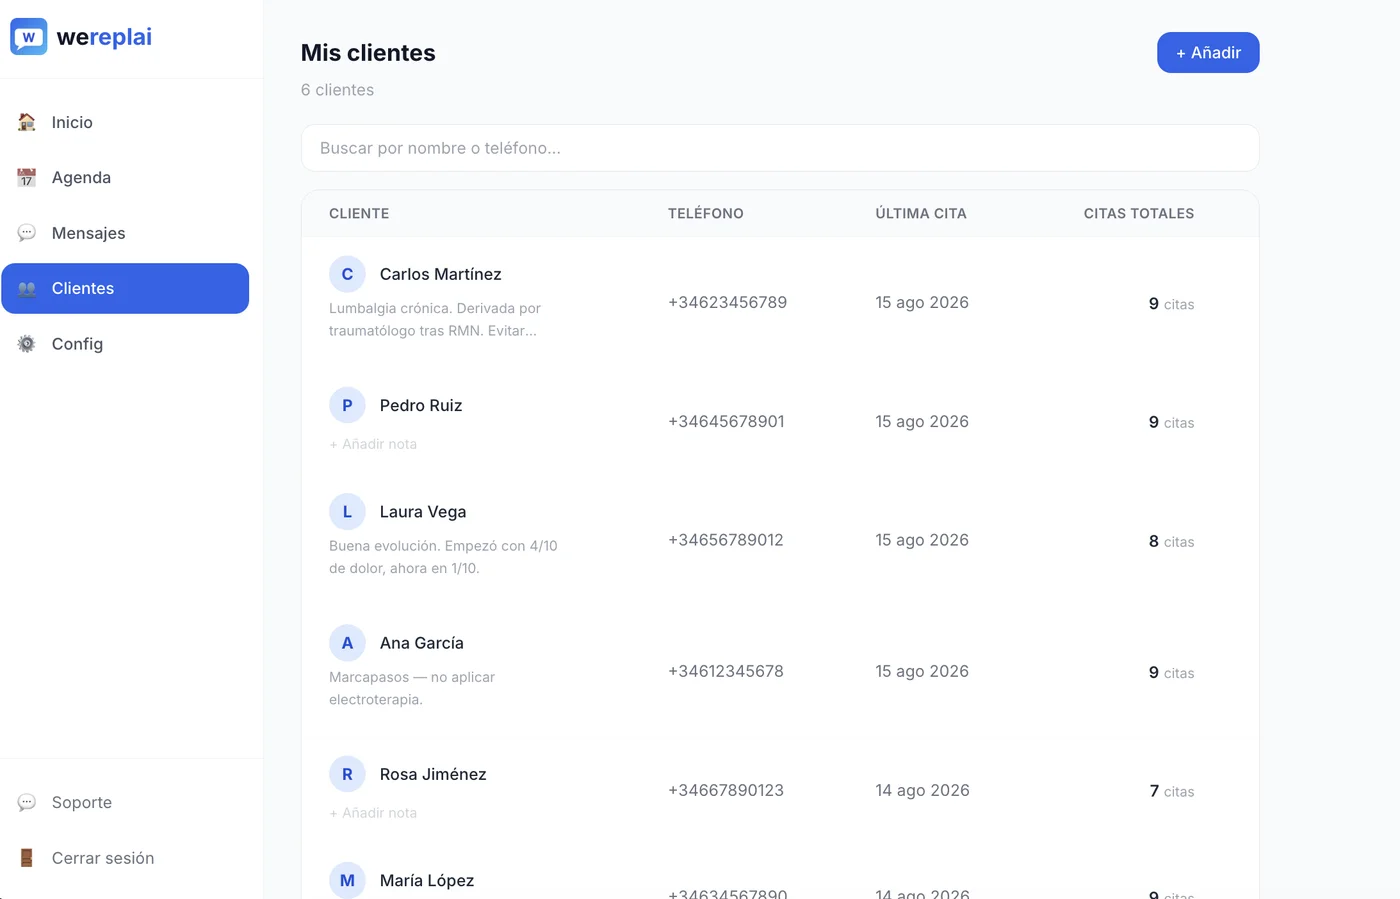Click the CITAS TOTALES column header
Viewport: 1400px width, 899px height.
click(1139, 213)
